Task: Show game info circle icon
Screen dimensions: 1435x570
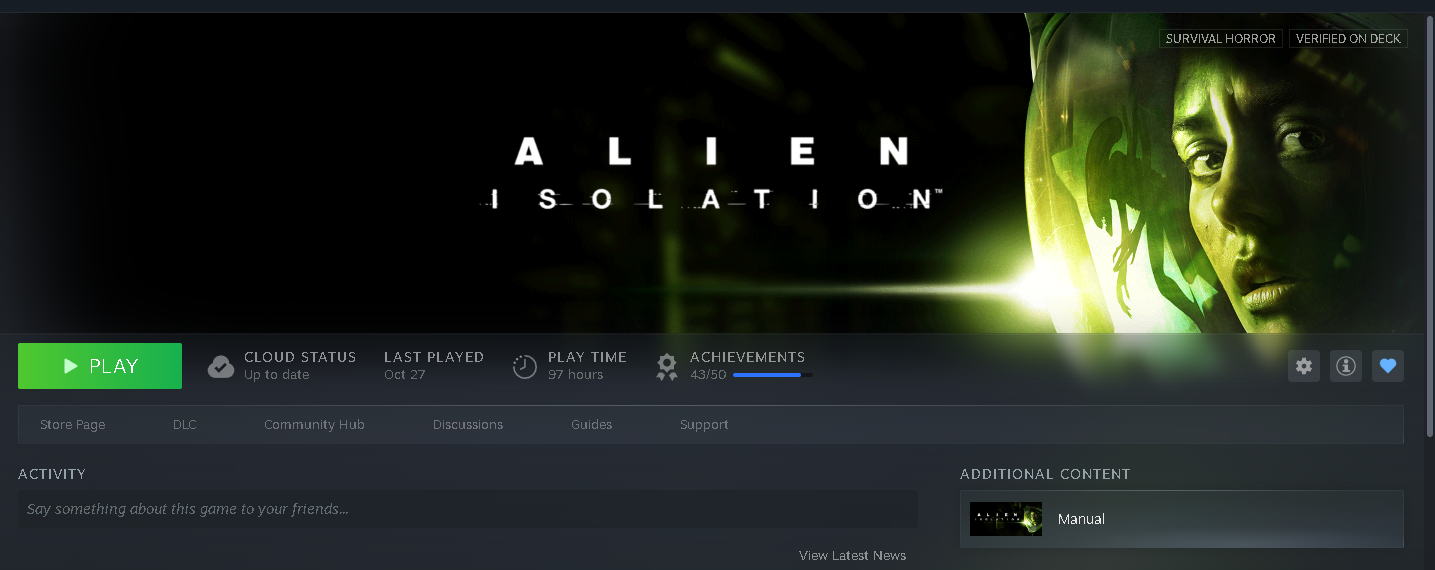Action: pos(1346,366)
